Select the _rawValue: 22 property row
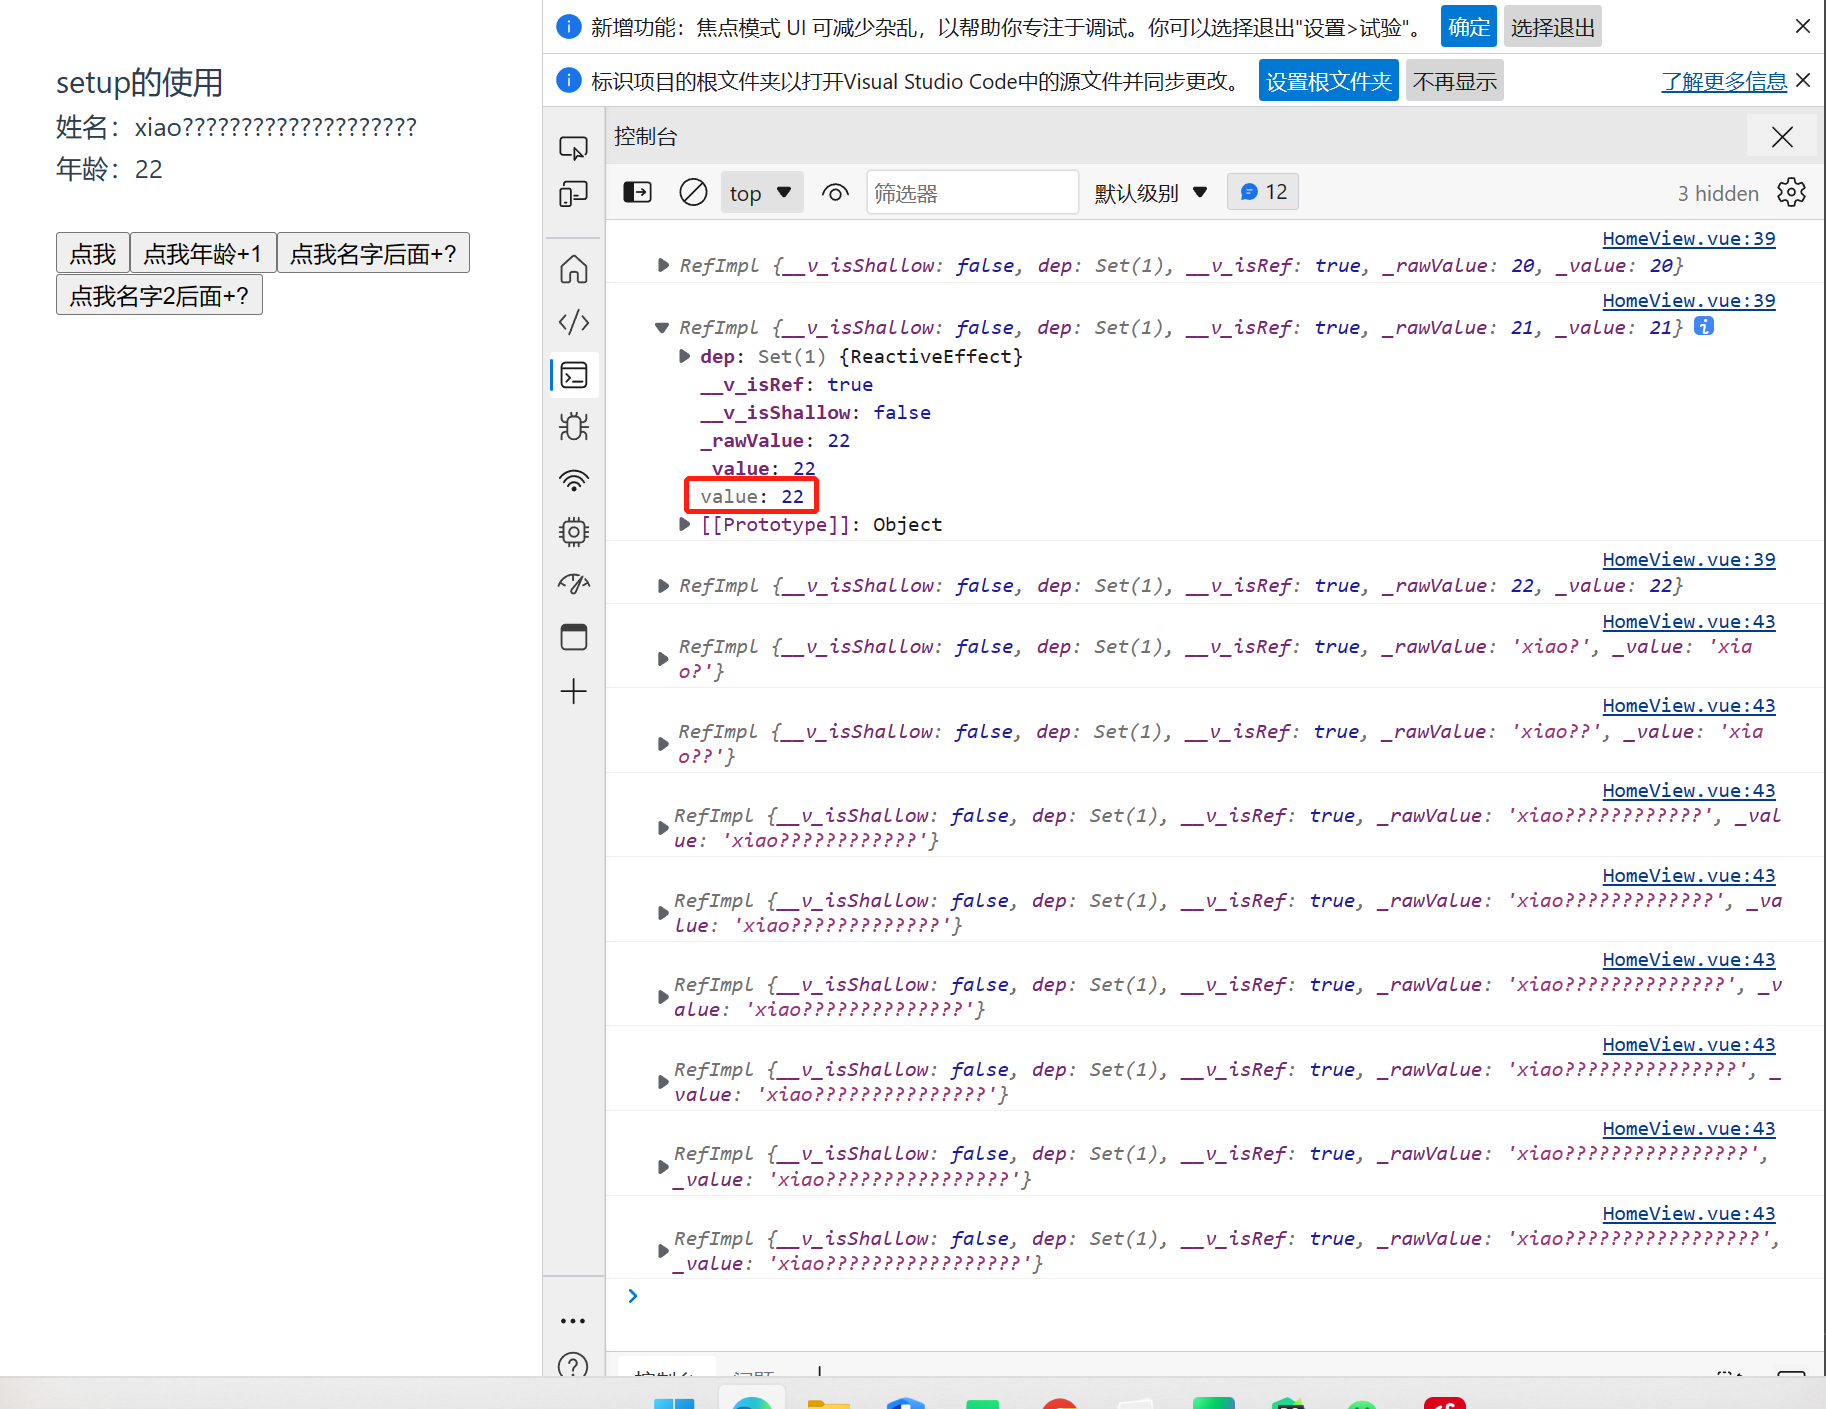The width and height of the screenshot is (1826, 1409). pyautogui.click(x=775, y=440)
